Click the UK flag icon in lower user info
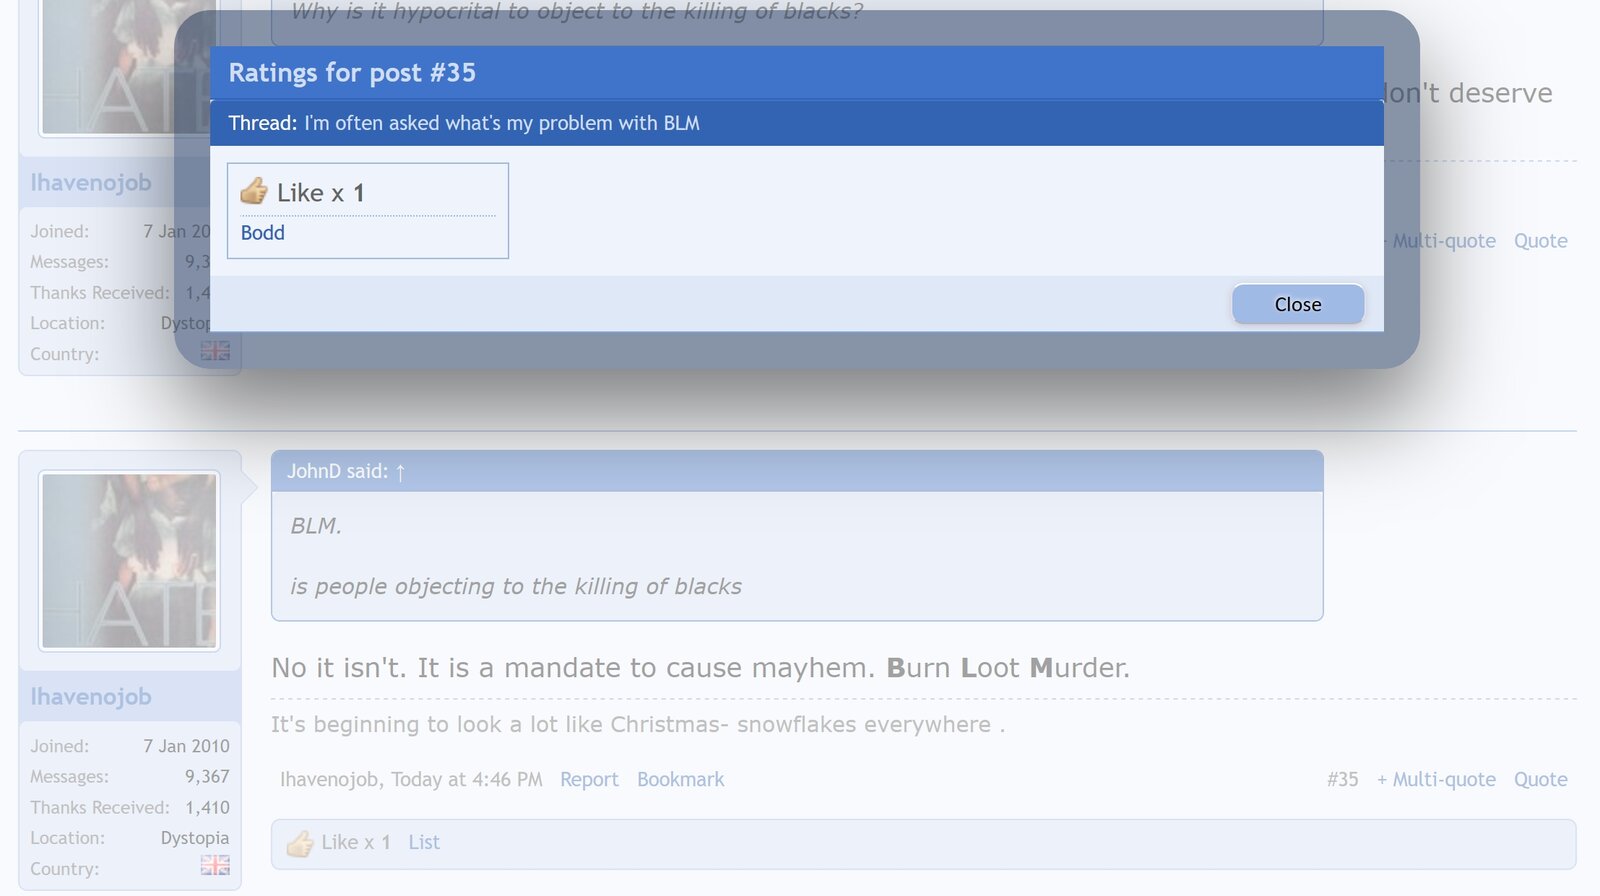The width and height of the screenshot is (1600, 896). pyautogui.click(x=215, y=866)
